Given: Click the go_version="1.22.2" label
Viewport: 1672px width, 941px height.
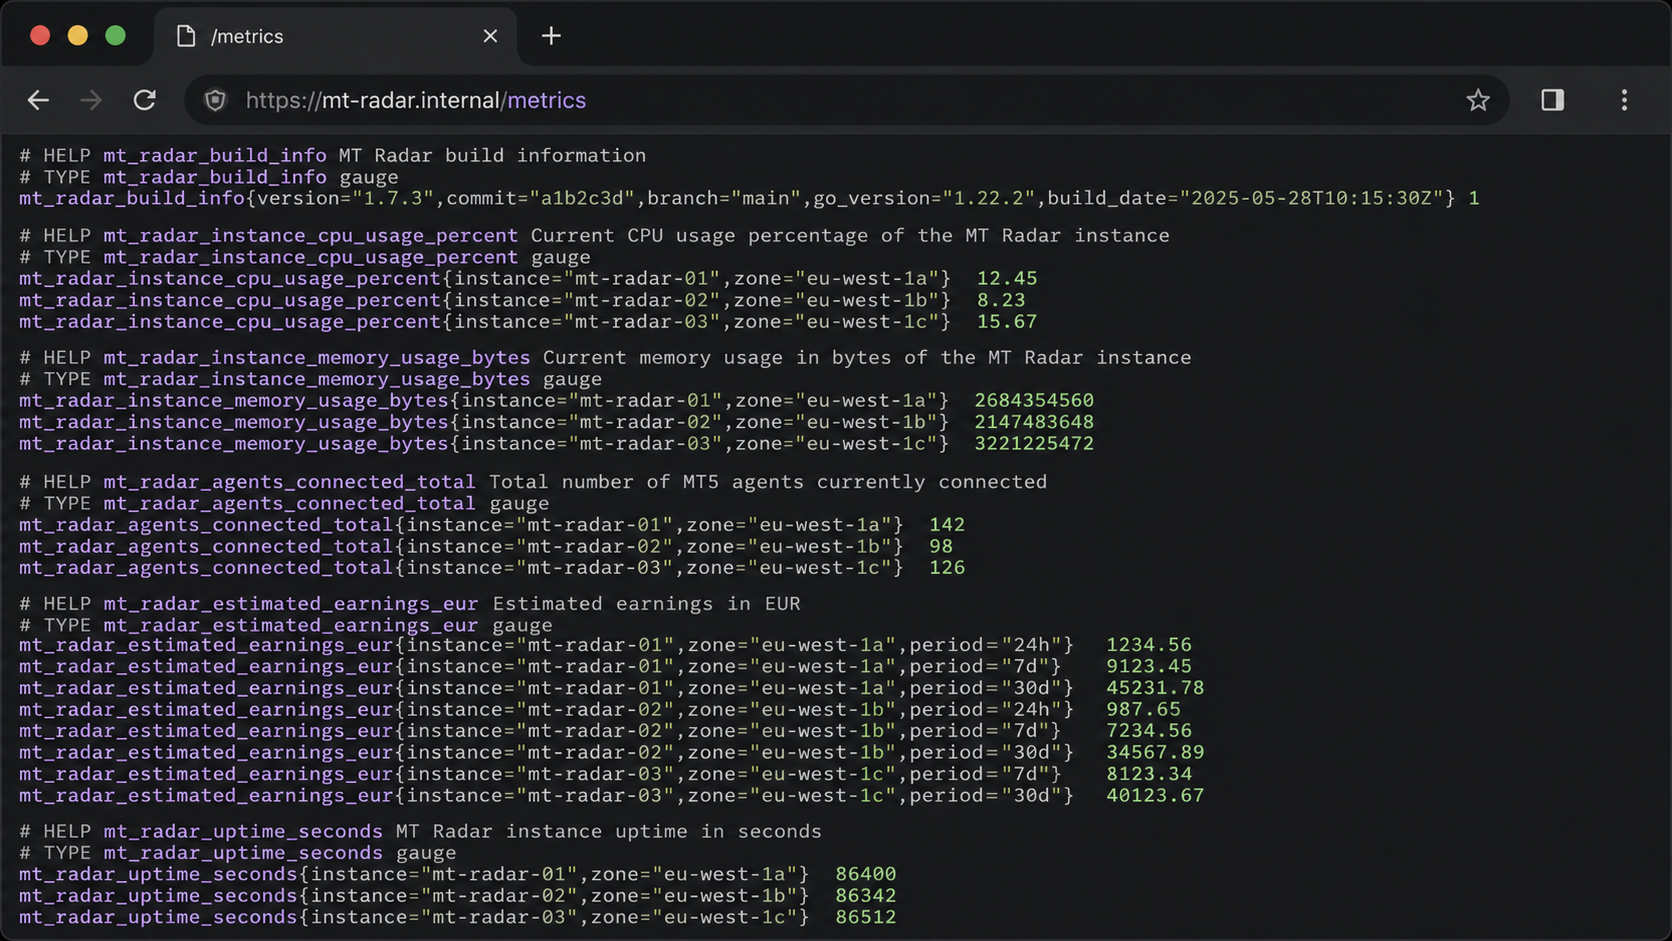Looking at the screenshot, I should (924, 198).
